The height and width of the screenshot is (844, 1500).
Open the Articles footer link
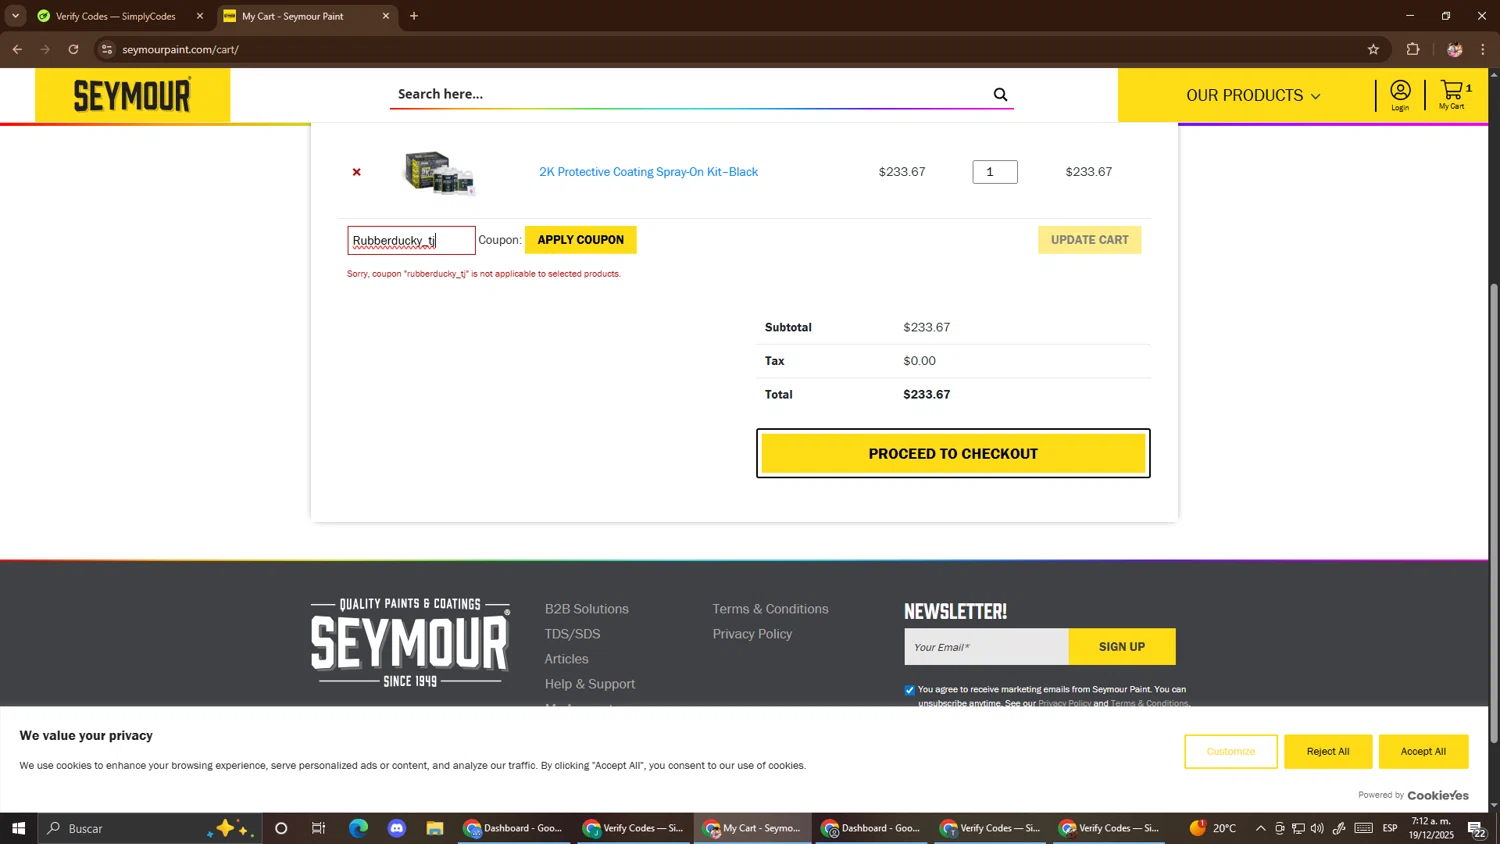pos(566,659)
